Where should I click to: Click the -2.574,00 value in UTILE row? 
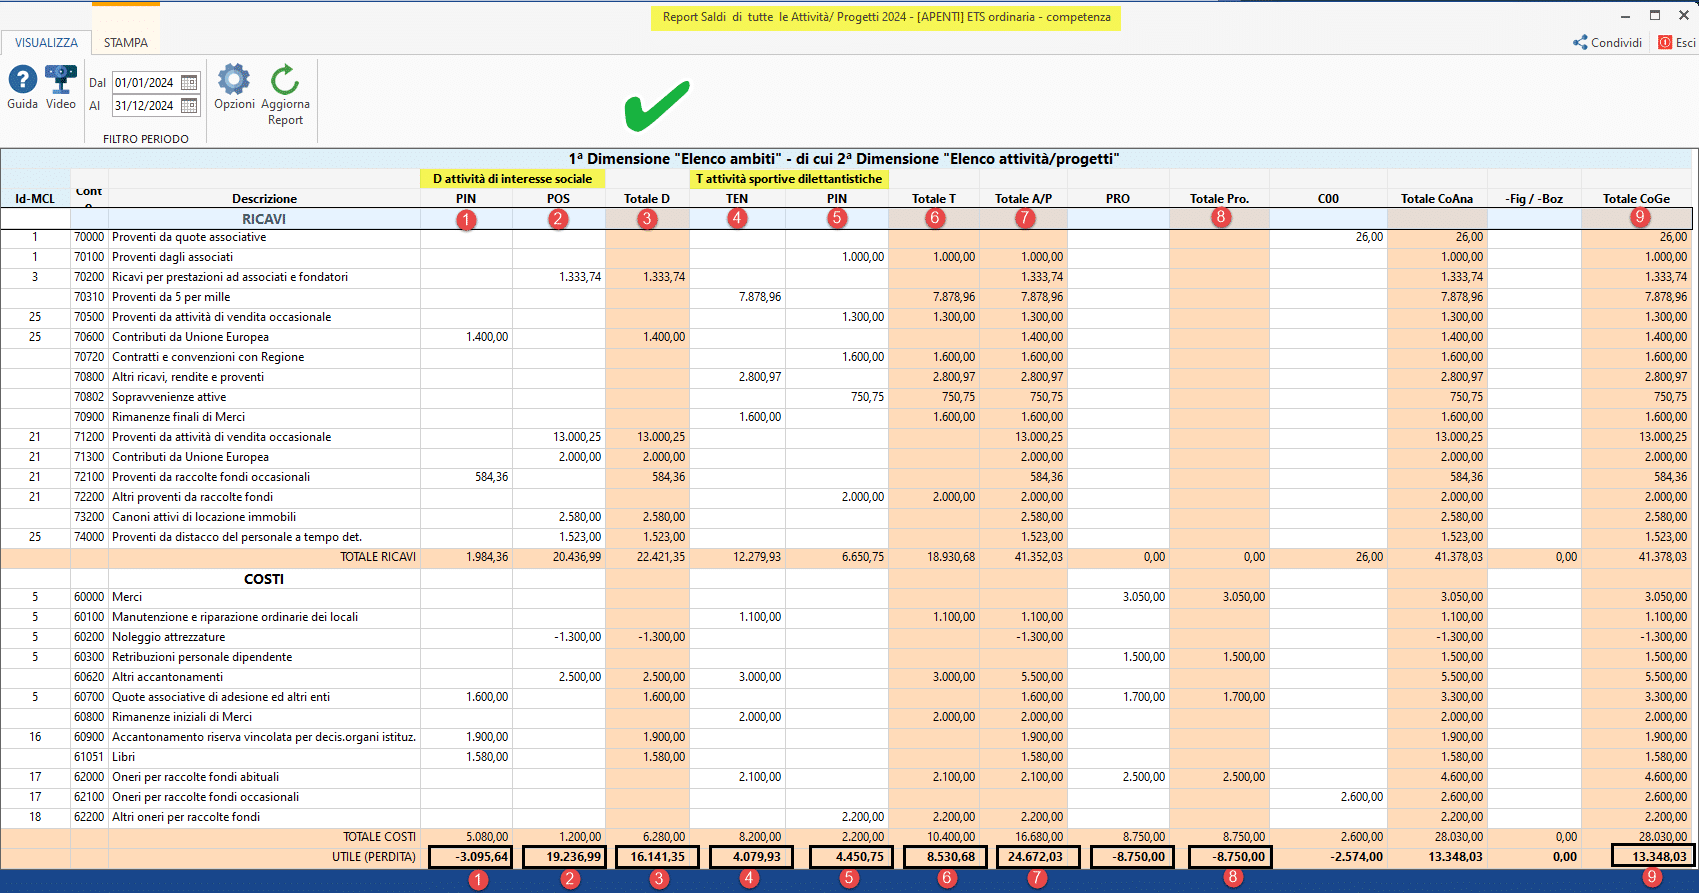(x=1357, y=857)
